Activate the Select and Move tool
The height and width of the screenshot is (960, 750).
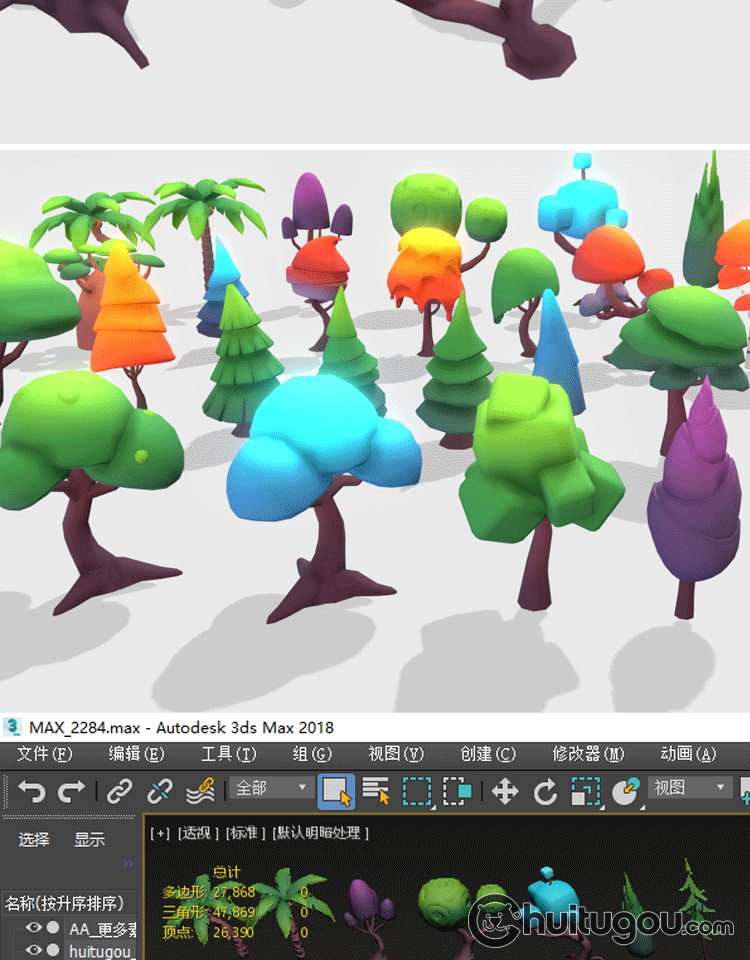[x=505, y=792]
